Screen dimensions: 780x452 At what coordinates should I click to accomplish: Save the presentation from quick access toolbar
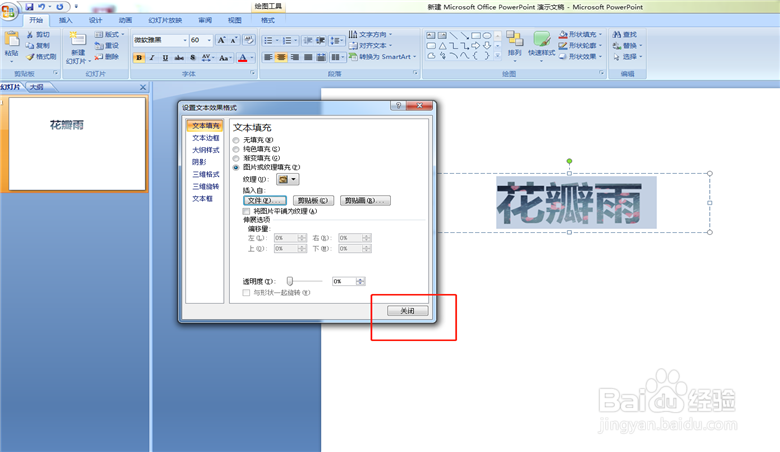29,6
